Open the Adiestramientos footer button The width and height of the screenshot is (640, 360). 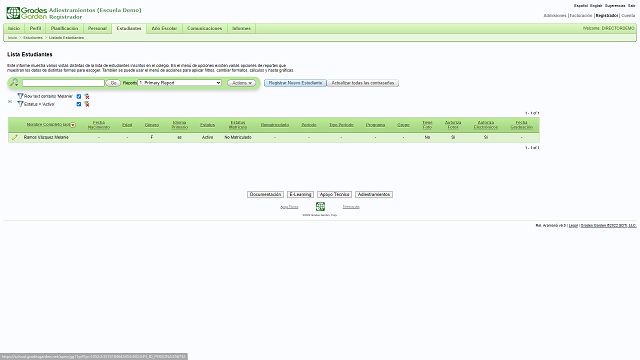click(374, 194)
